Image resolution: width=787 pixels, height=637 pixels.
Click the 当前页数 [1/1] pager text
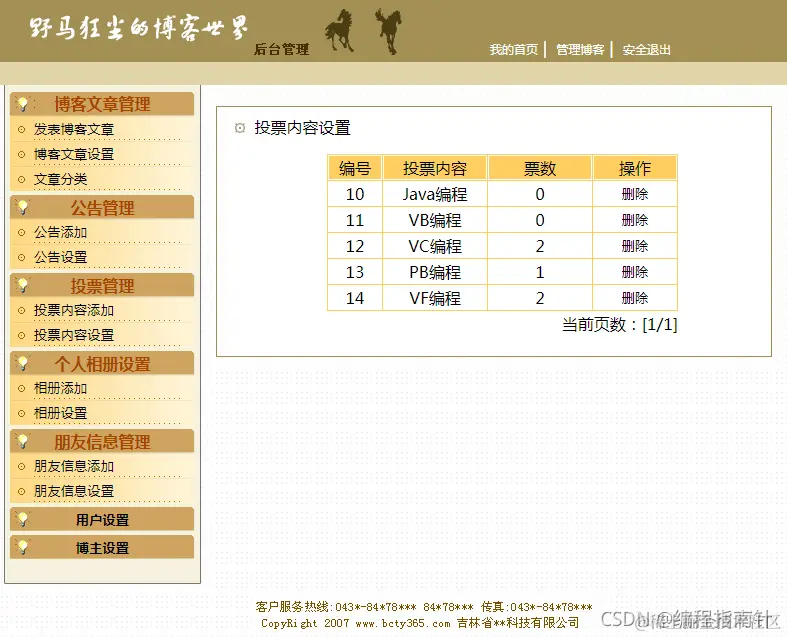(619, 325)
